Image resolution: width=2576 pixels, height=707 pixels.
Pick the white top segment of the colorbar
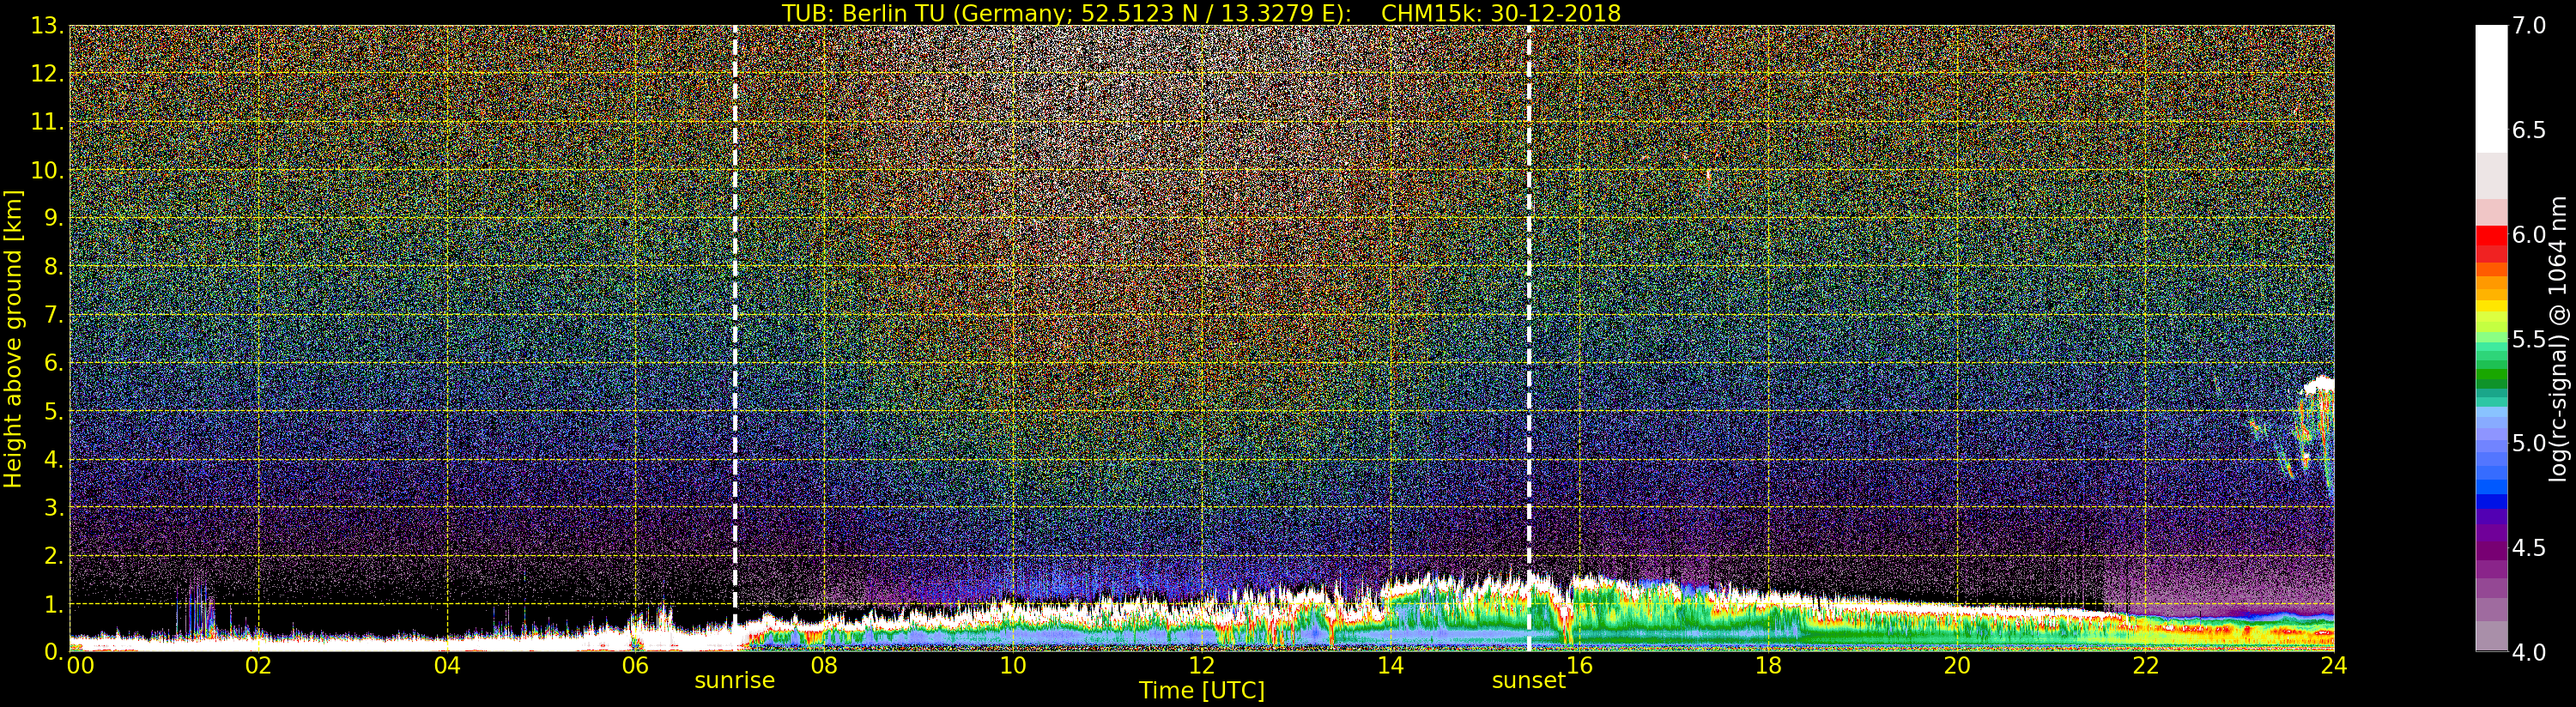pyautogui.click(x=2491, y=88)
